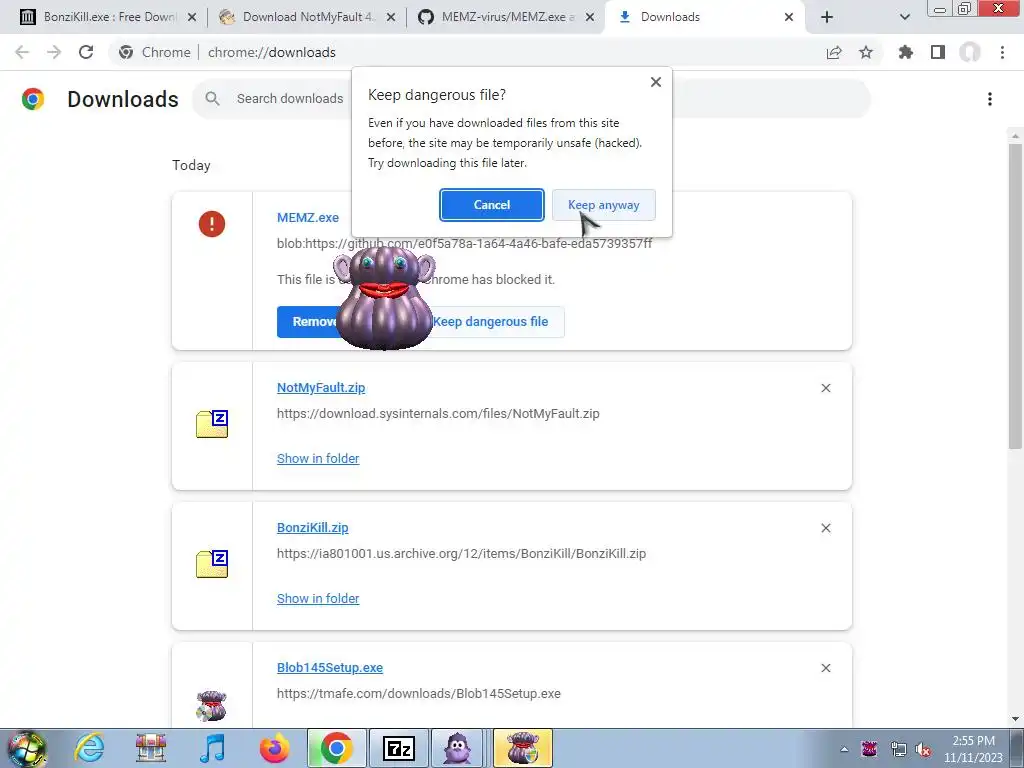Remove BonziKill.zip from the downloads list
Screen dimensions: 1024x768
825,528
